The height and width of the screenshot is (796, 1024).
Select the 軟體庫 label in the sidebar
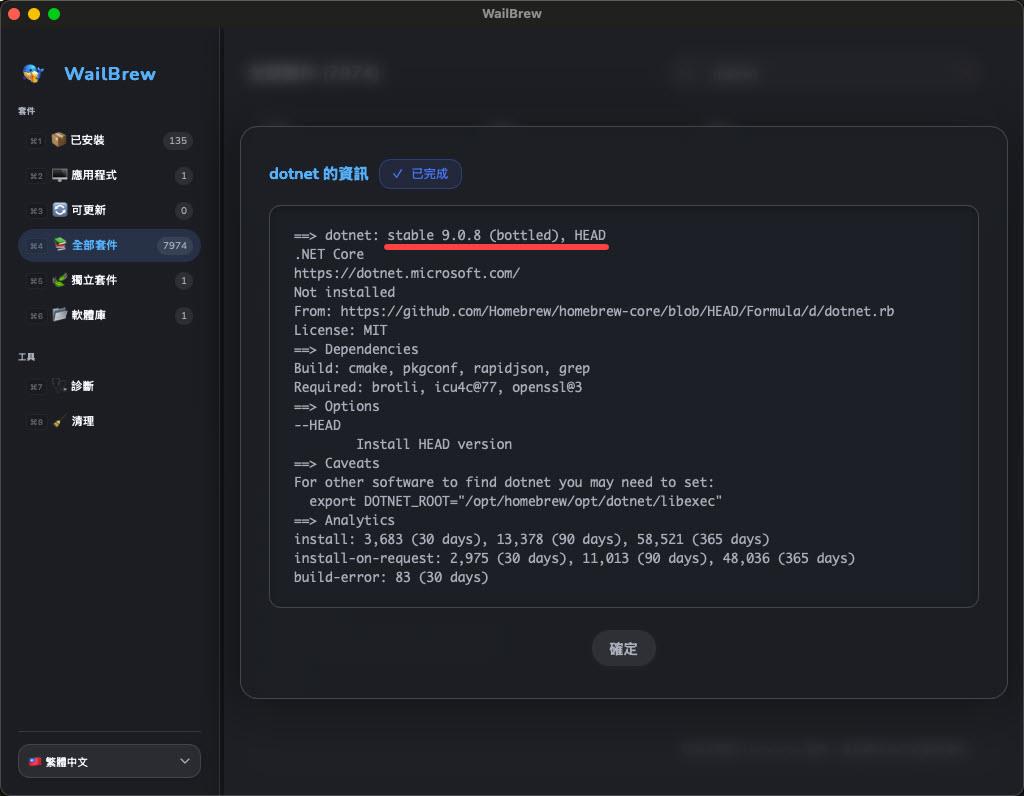point(89,315)
